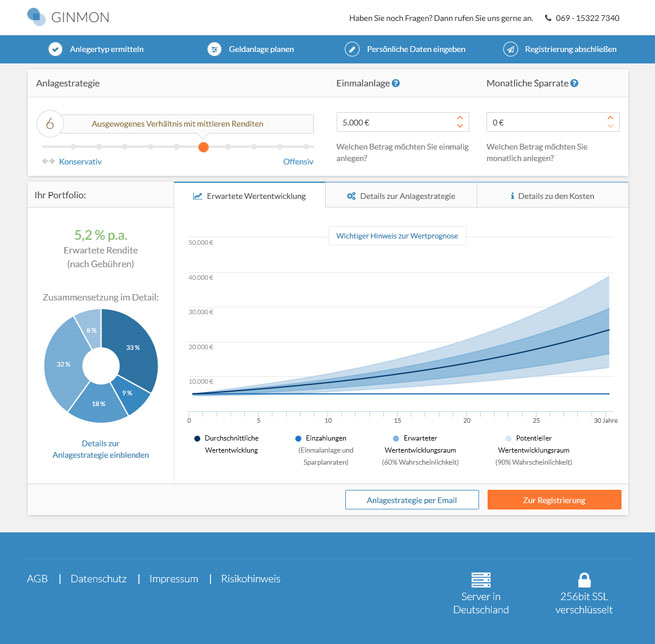Click the blue Einzahlungen legend dot
The height and width of the screenshot is (644, 655).
pyautogui.click(x=298, y=438)
